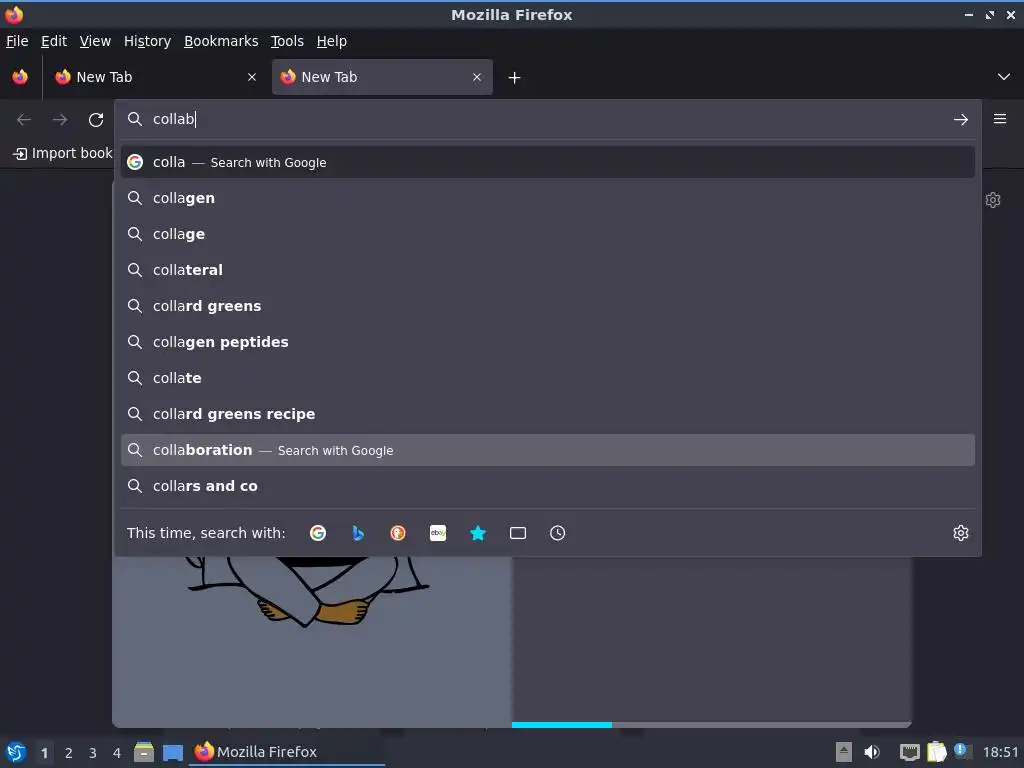Click the clock showing 18:51

[x=1000, y=752]
